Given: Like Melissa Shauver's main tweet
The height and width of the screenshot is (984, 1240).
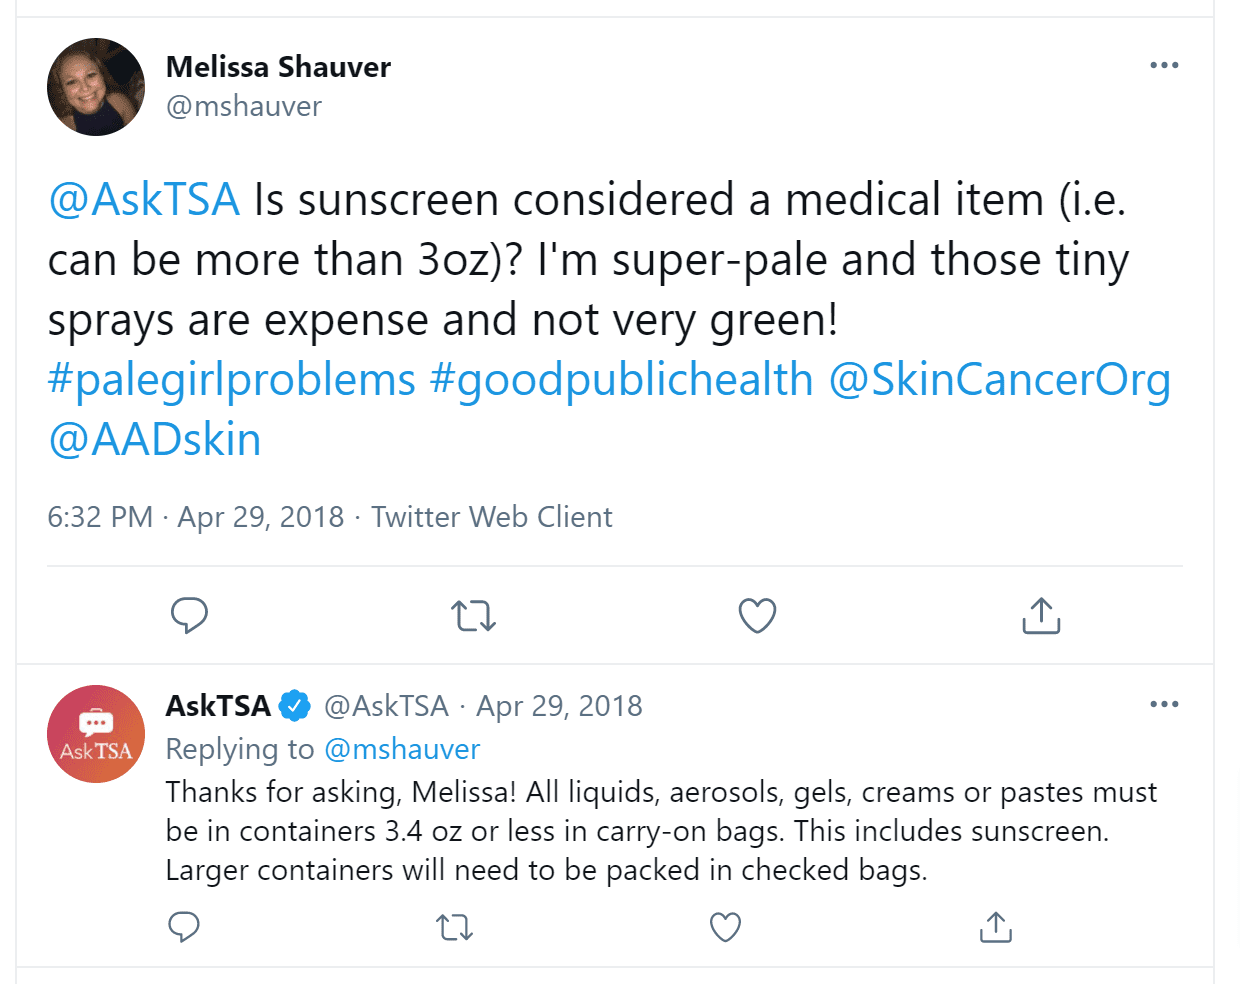Looking at the screenshot, I should (757, 615).
